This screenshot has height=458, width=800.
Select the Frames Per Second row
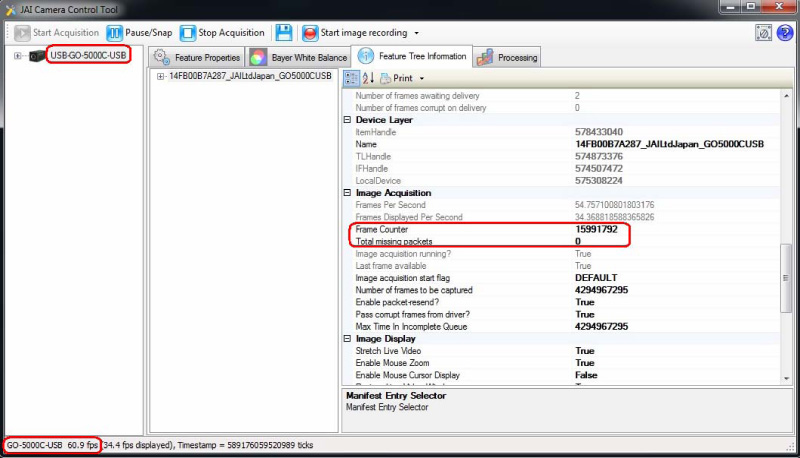coord(561,205)
